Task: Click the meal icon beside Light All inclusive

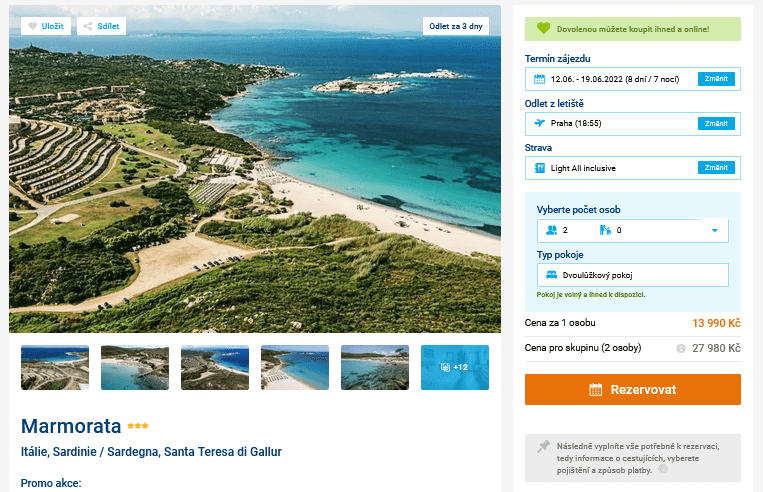Action: [x=539, y=167]
